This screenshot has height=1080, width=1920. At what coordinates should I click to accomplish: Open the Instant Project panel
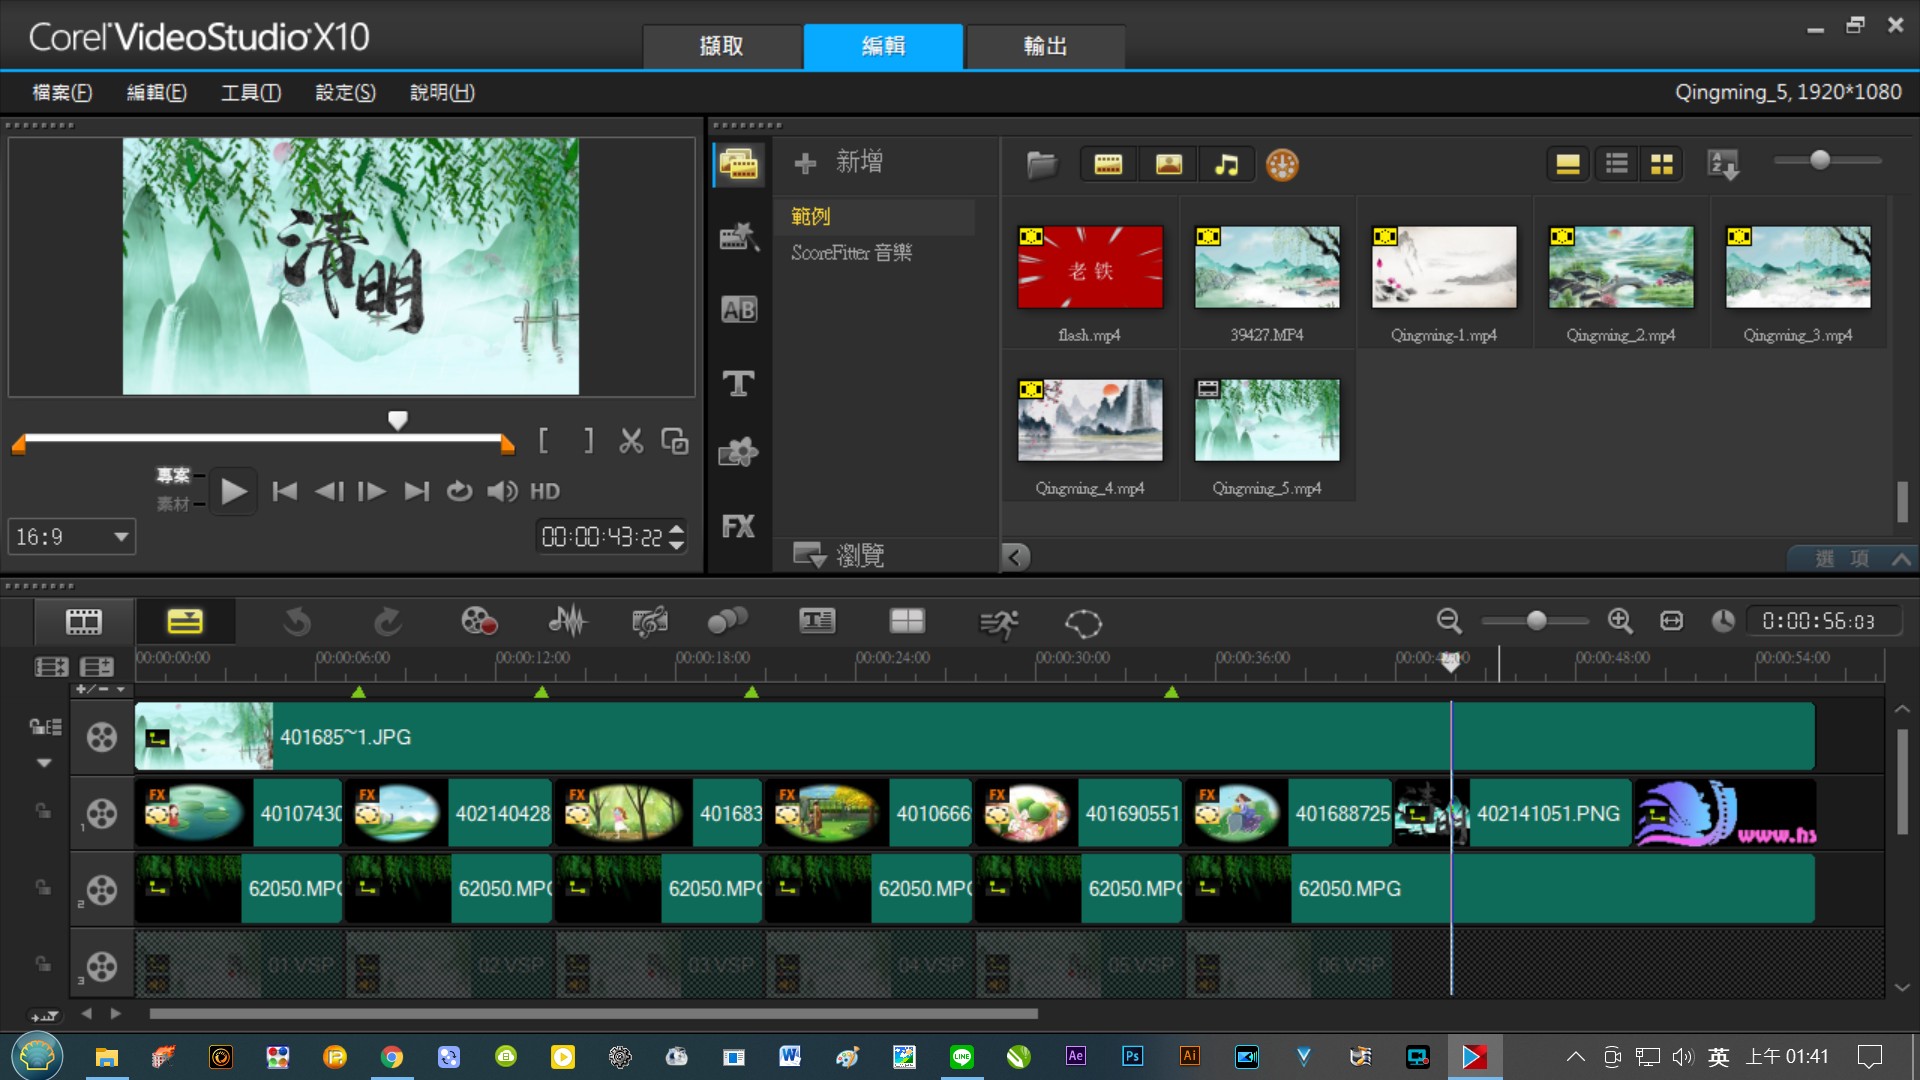point(739,237)
